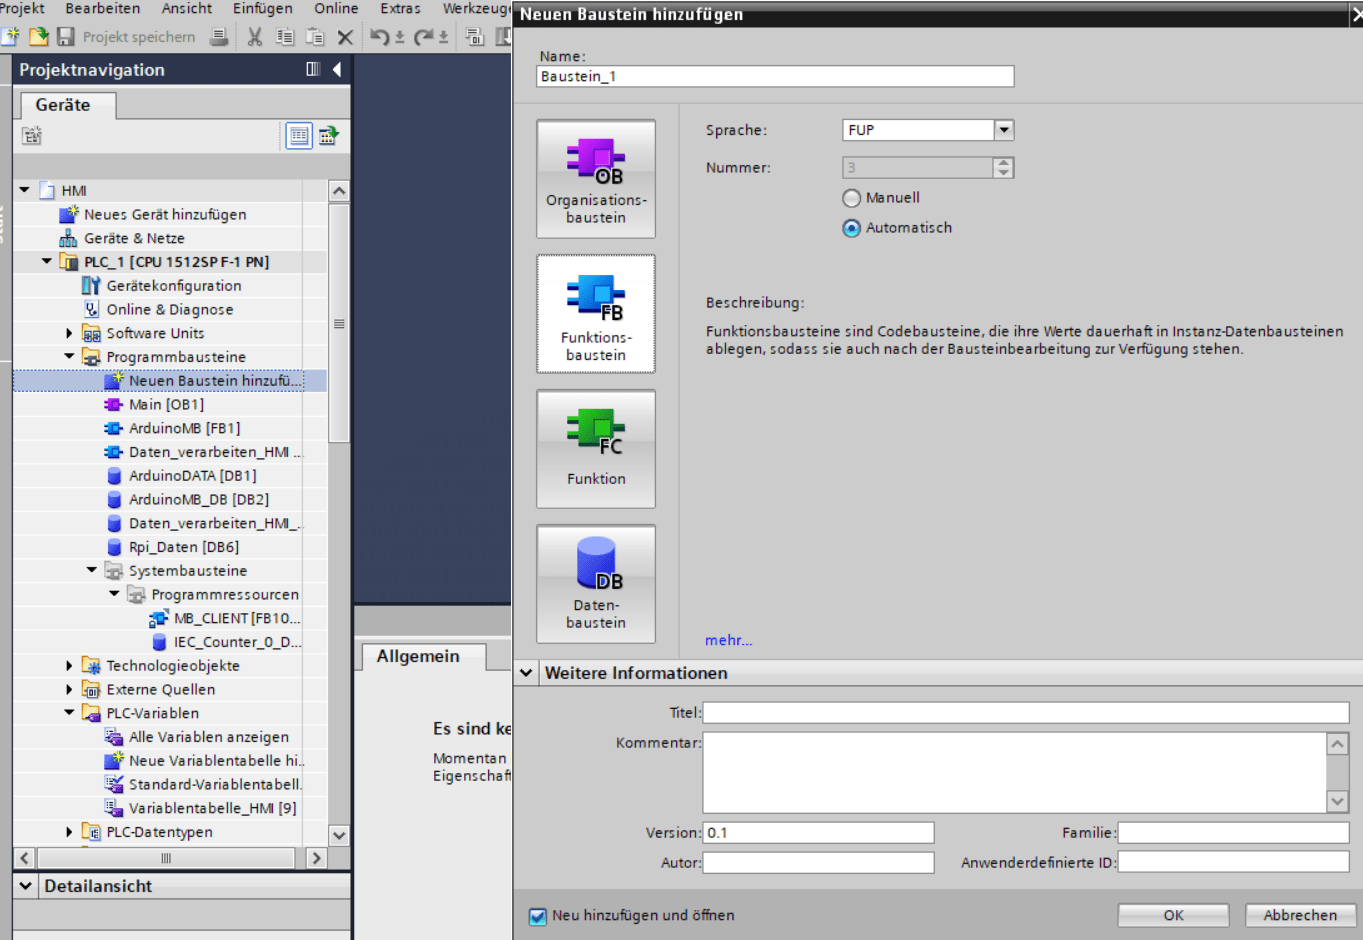Uncheck 'Neu hinzufügen und öffnen' checkbox

point(538,916)
